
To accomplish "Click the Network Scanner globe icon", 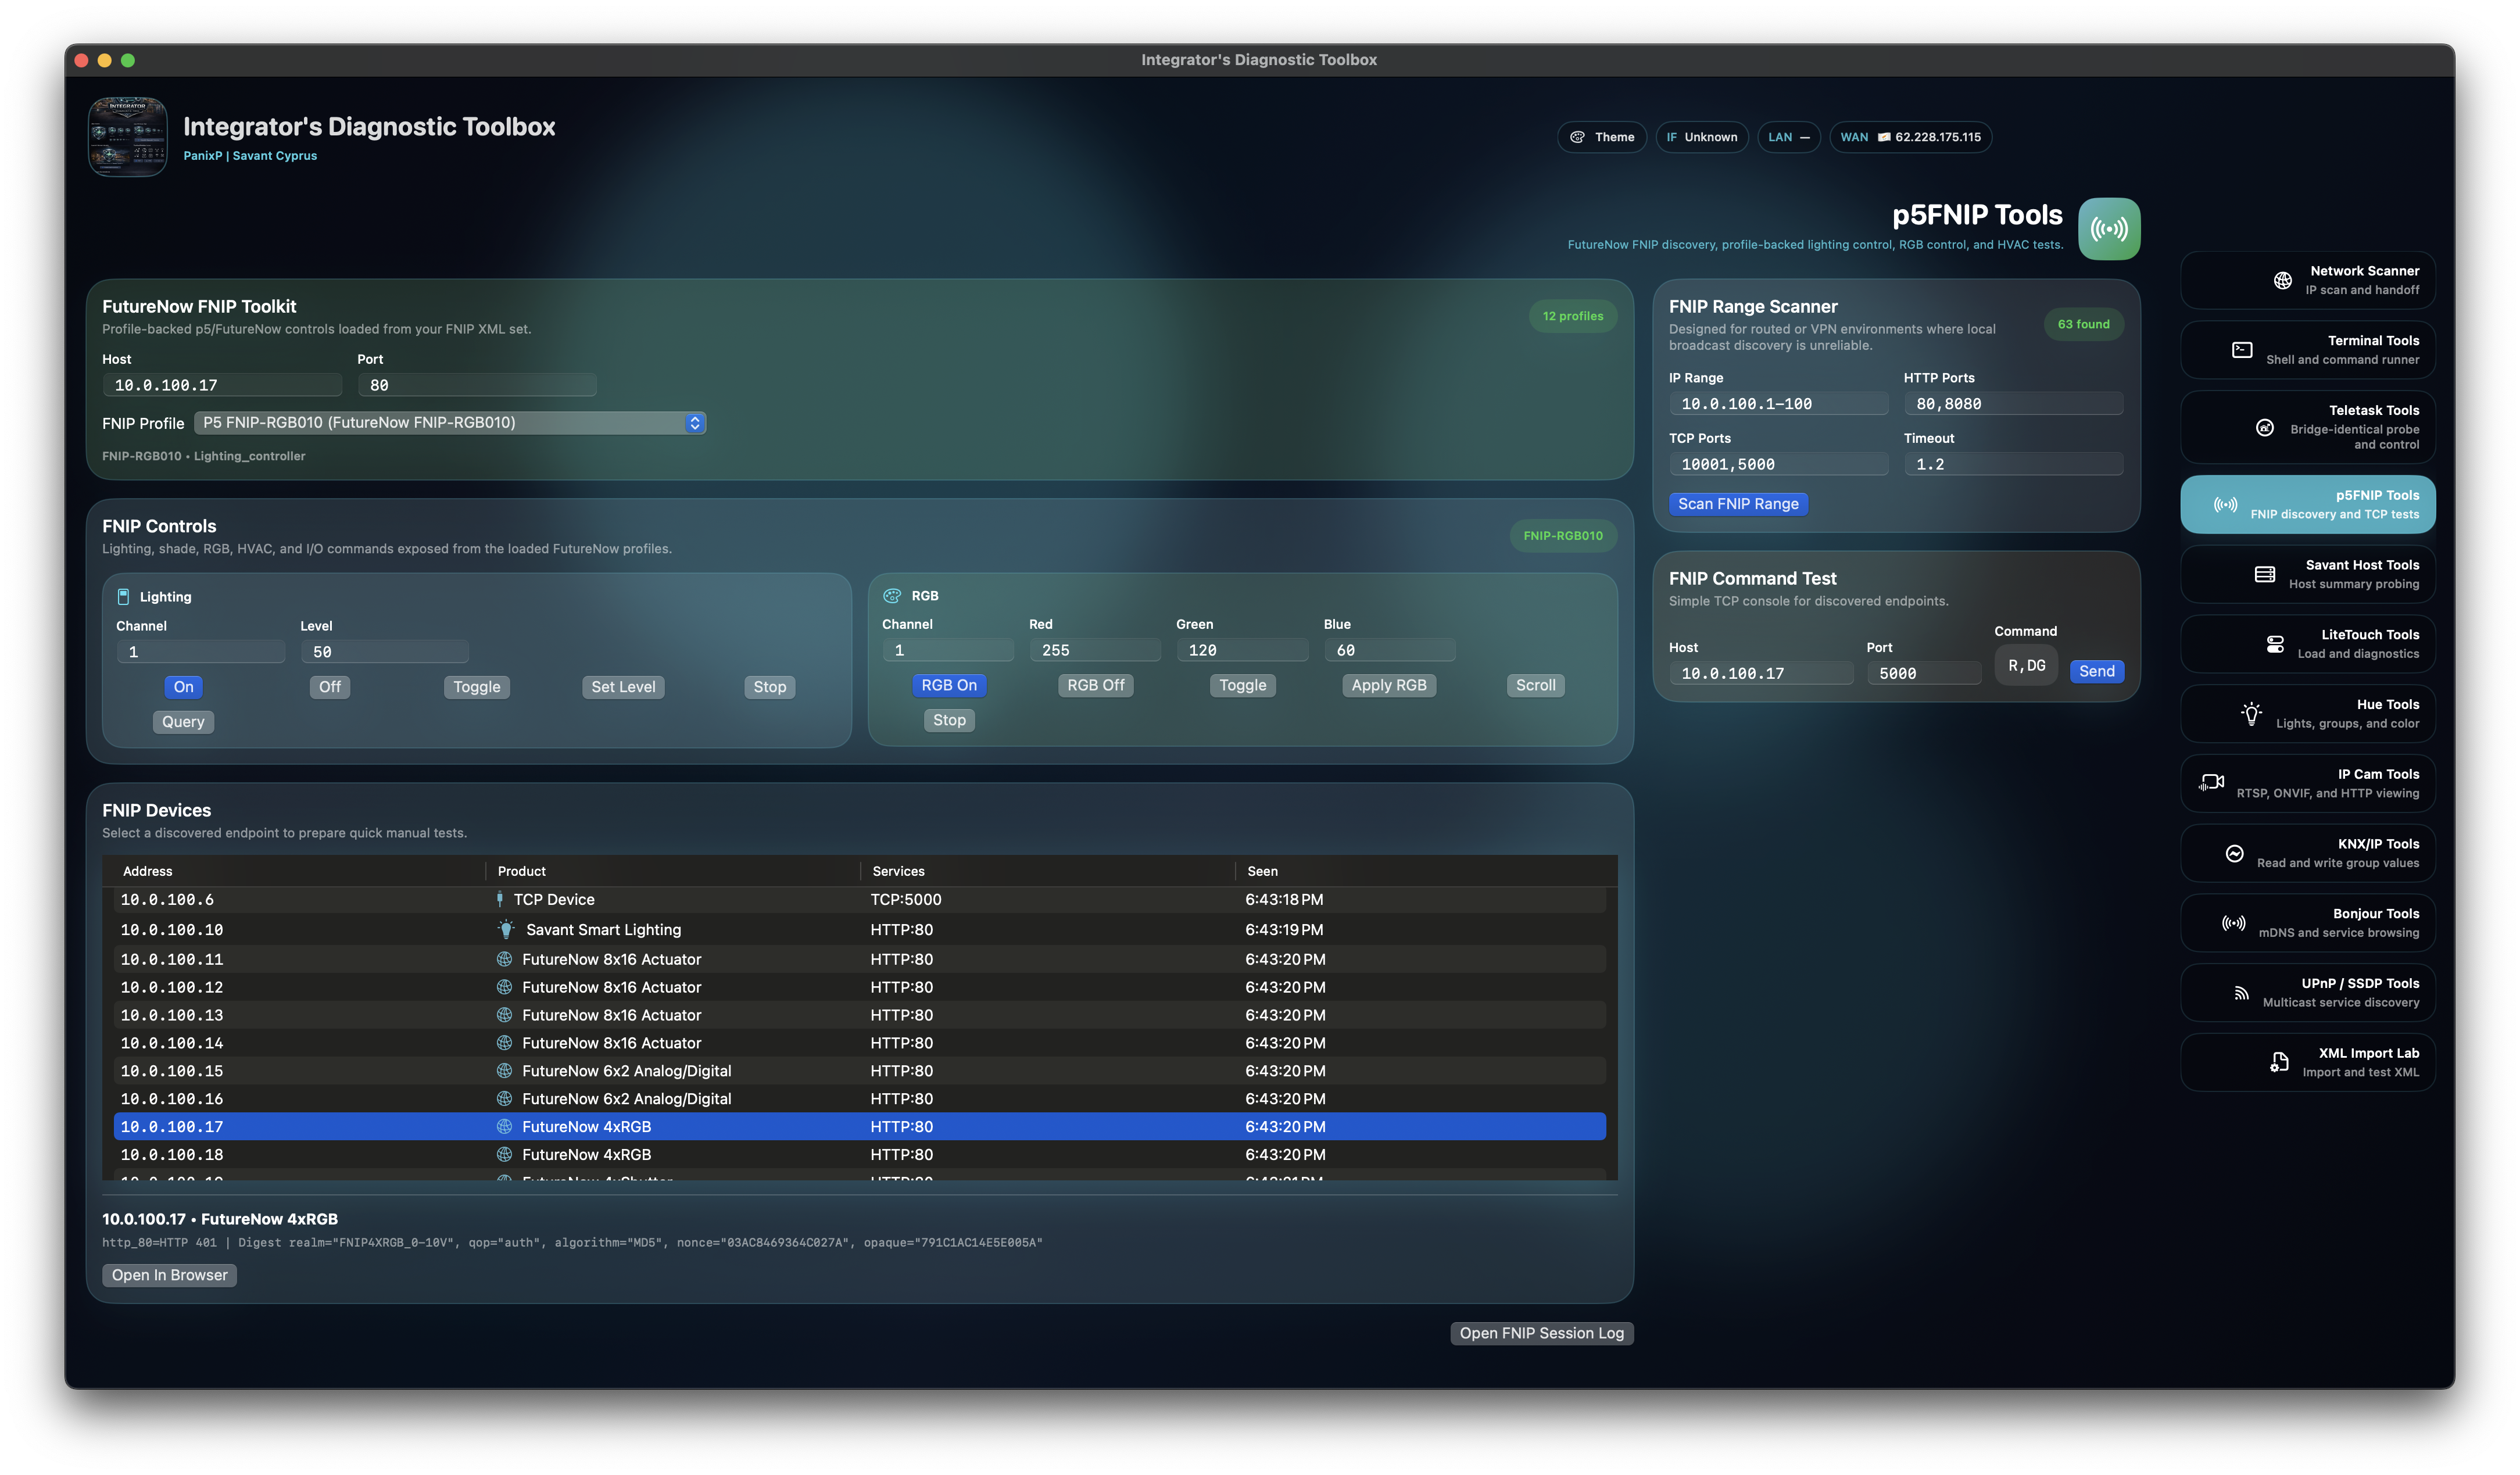I will click(2282, 280).
